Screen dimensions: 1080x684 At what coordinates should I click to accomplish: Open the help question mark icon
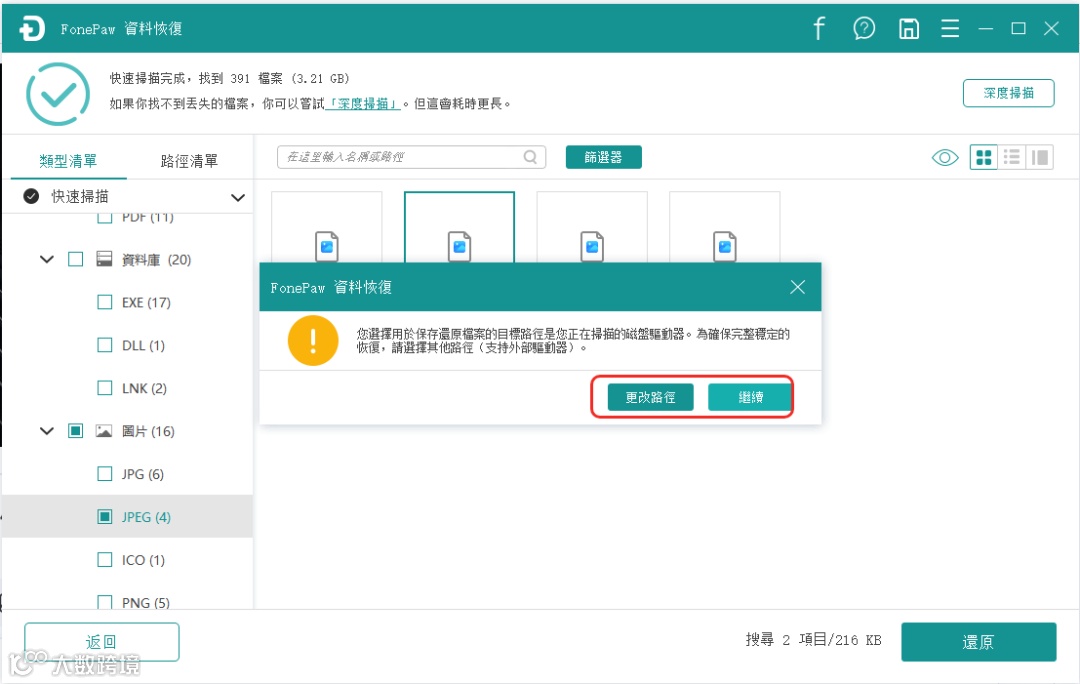[864, 28]
